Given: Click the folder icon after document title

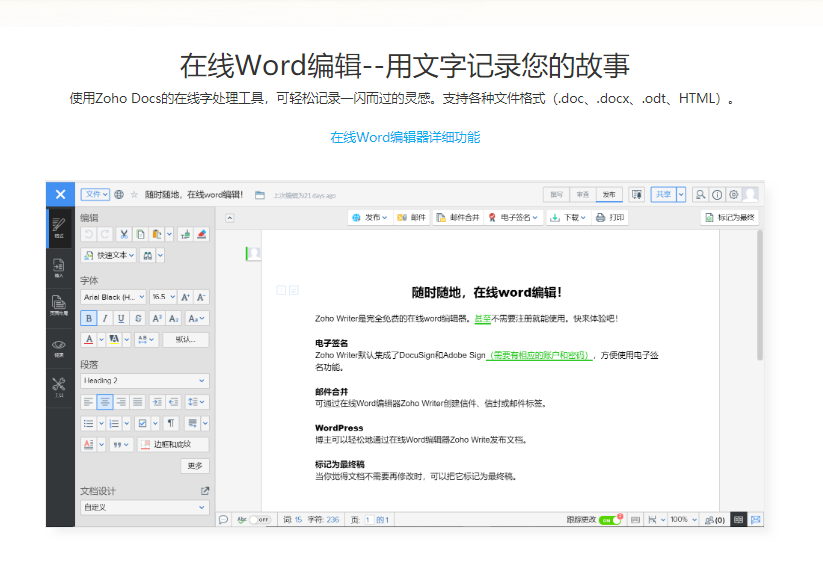Looking at the screenshot, I should click(260, 195).
